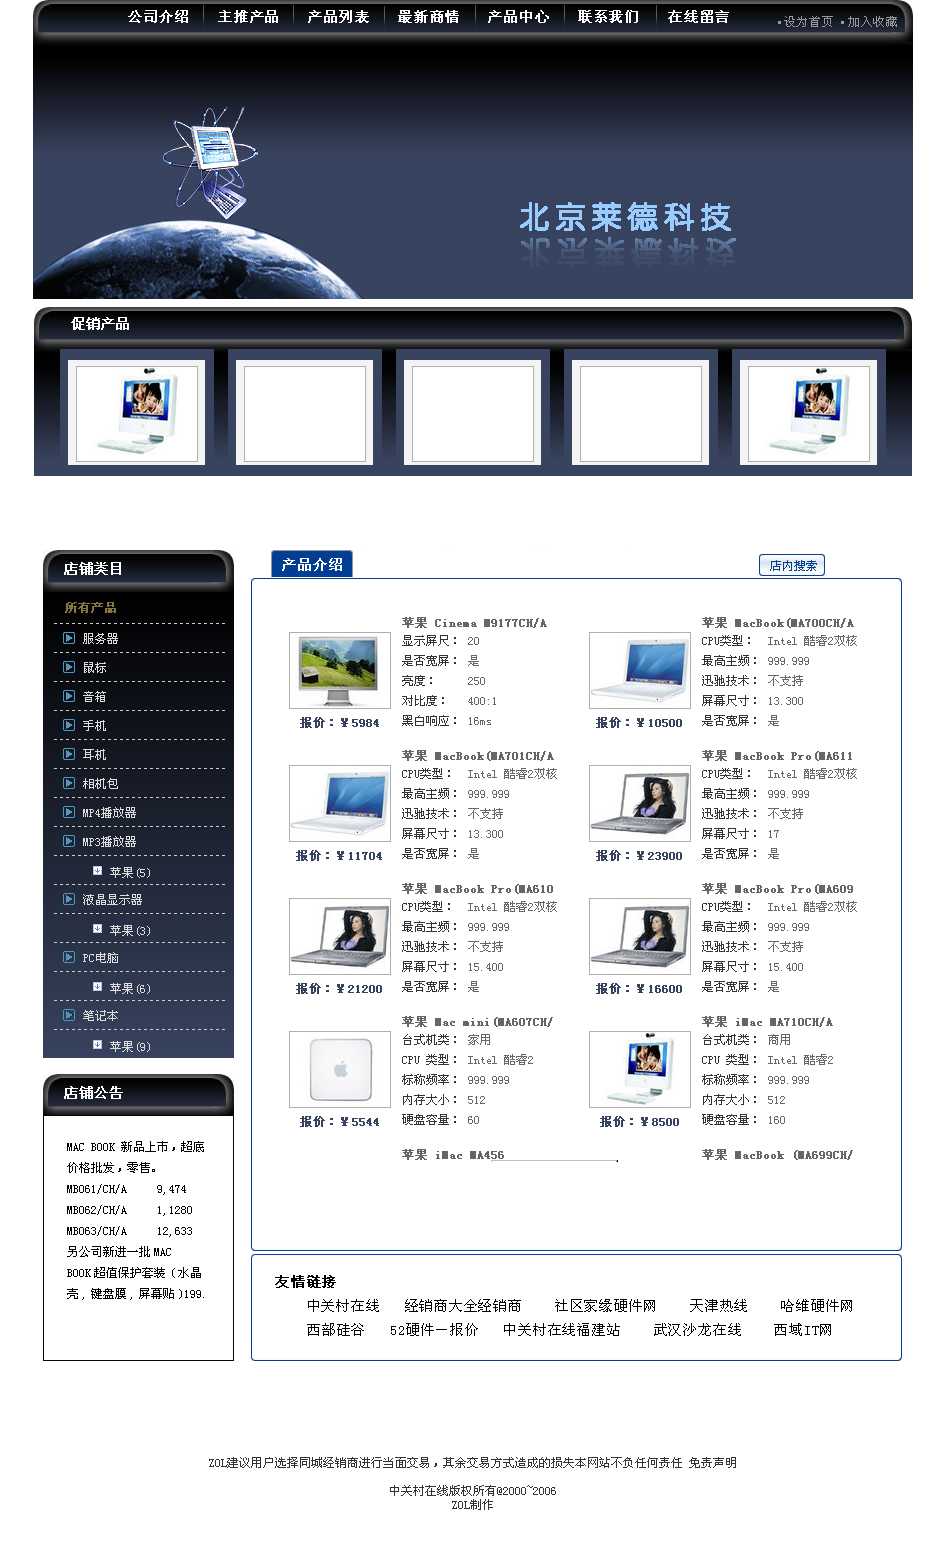The width and height of the screenshot is (941, 1560).
Task: Click the arrow icon beside 相机包
Action: pyautogui.click(x=69, y=783)
